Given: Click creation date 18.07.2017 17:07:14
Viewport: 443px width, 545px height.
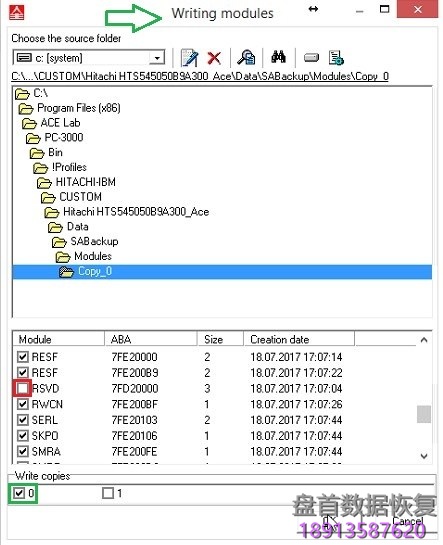Looking at the screenshot, I should (296, 357).
